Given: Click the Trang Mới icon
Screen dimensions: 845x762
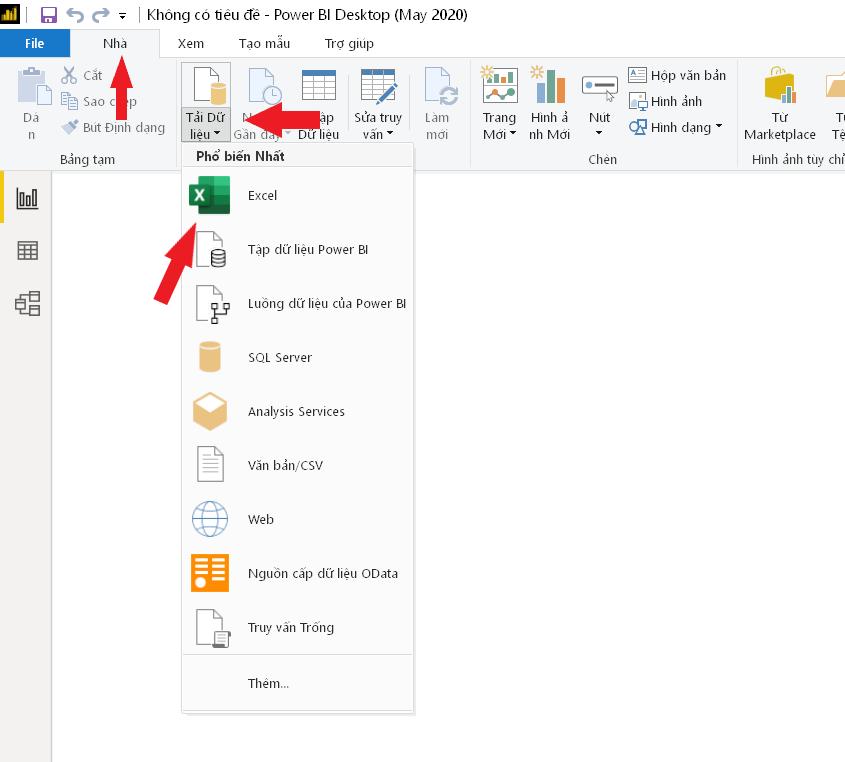Looking at the screenshot, I should [x=500, y=85].
